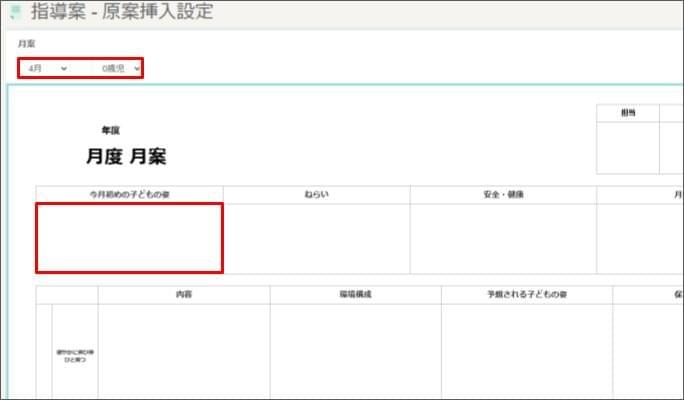This screenshot has width=684, height=400.
Task: Select the 内容 column header
Action: click(x=183, y=295)
